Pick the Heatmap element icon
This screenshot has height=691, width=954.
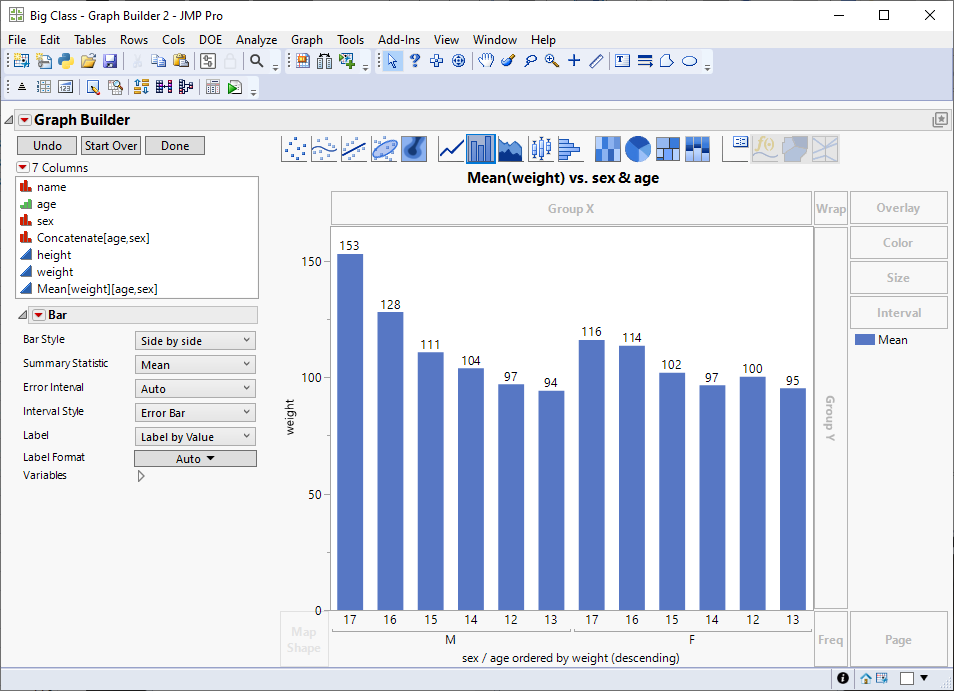(x=607, y=150)
